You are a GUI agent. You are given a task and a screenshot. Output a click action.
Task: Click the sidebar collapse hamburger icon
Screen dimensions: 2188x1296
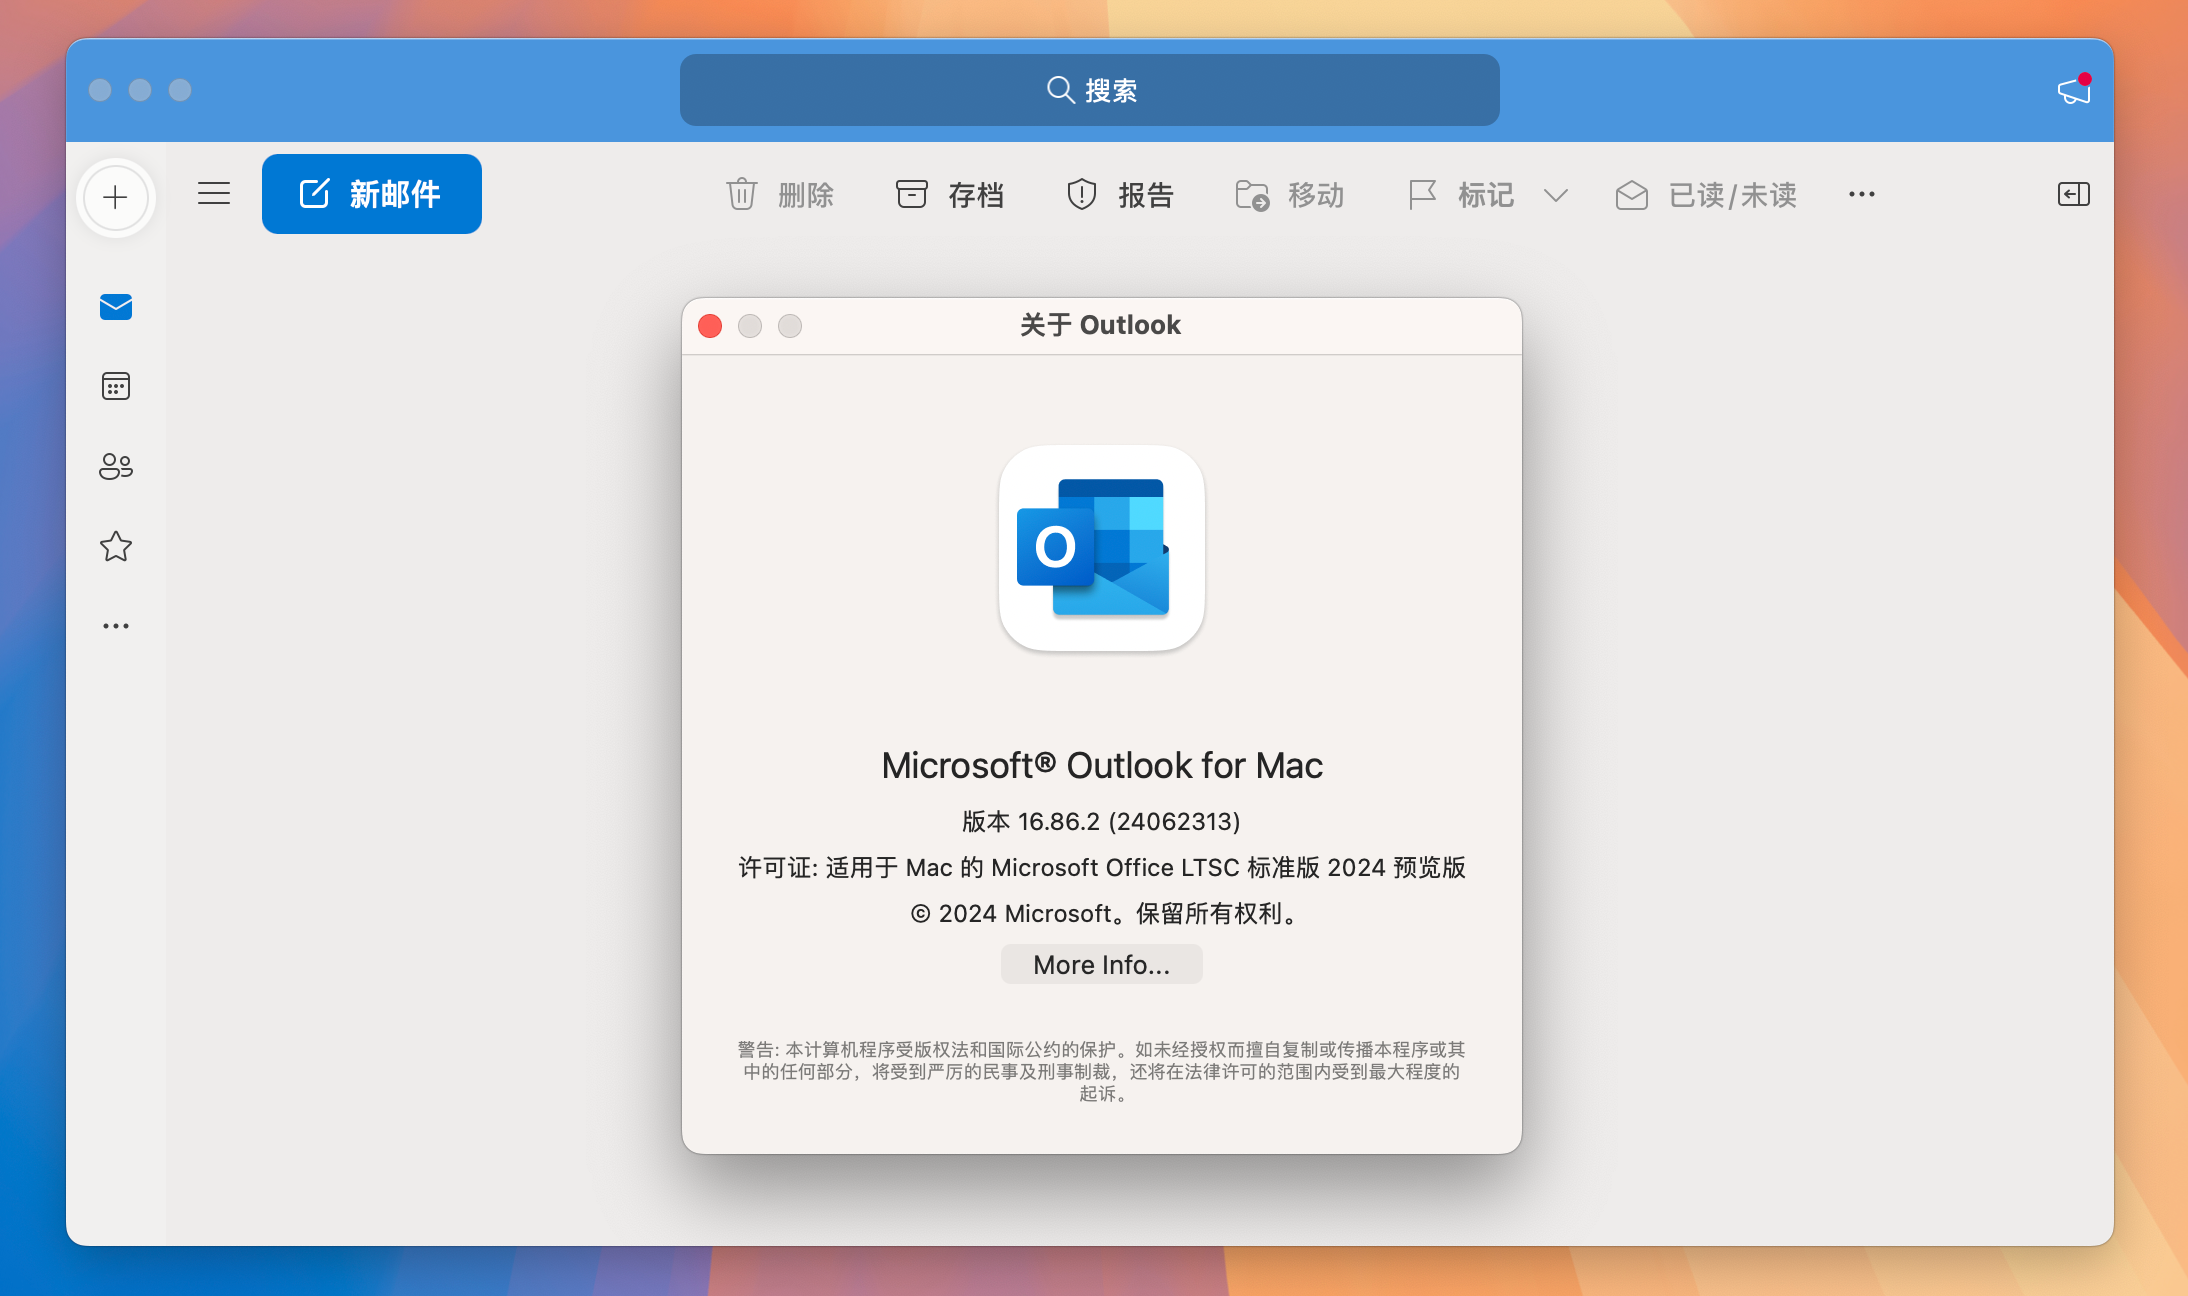point(213,193)
